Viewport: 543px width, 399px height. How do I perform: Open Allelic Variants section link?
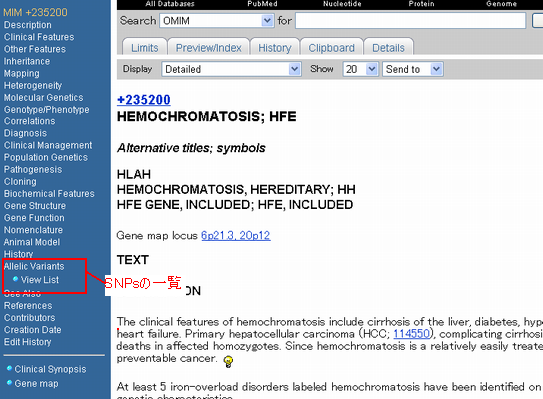click(34, 266)
